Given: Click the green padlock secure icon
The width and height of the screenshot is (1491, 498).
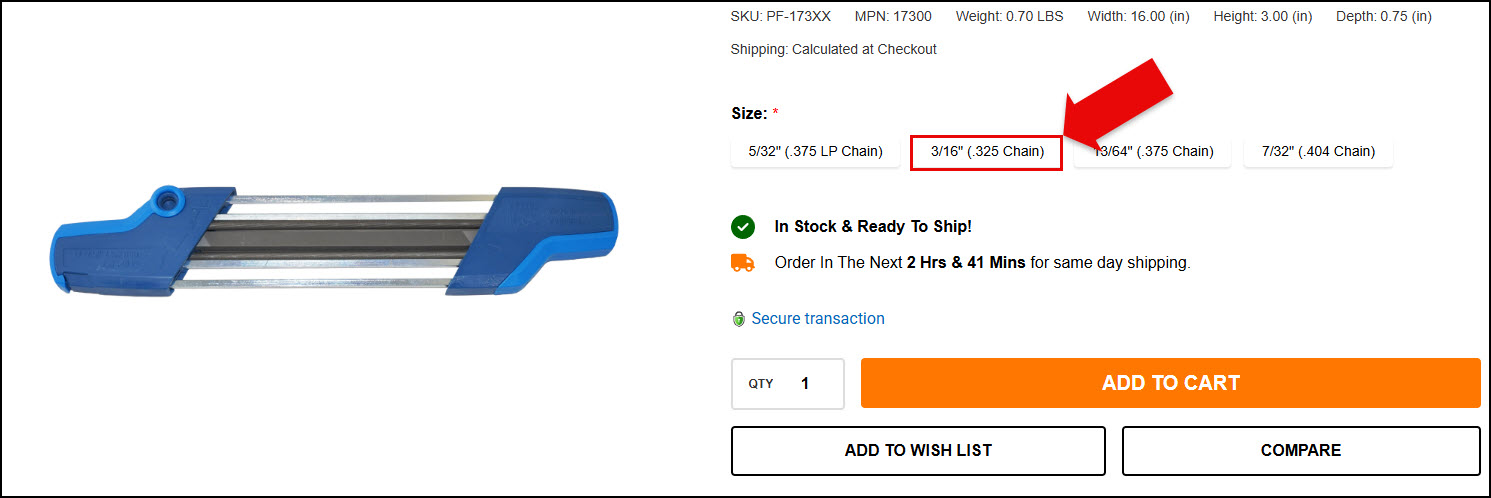Looking at the screenshot, I should pos(739,319).
